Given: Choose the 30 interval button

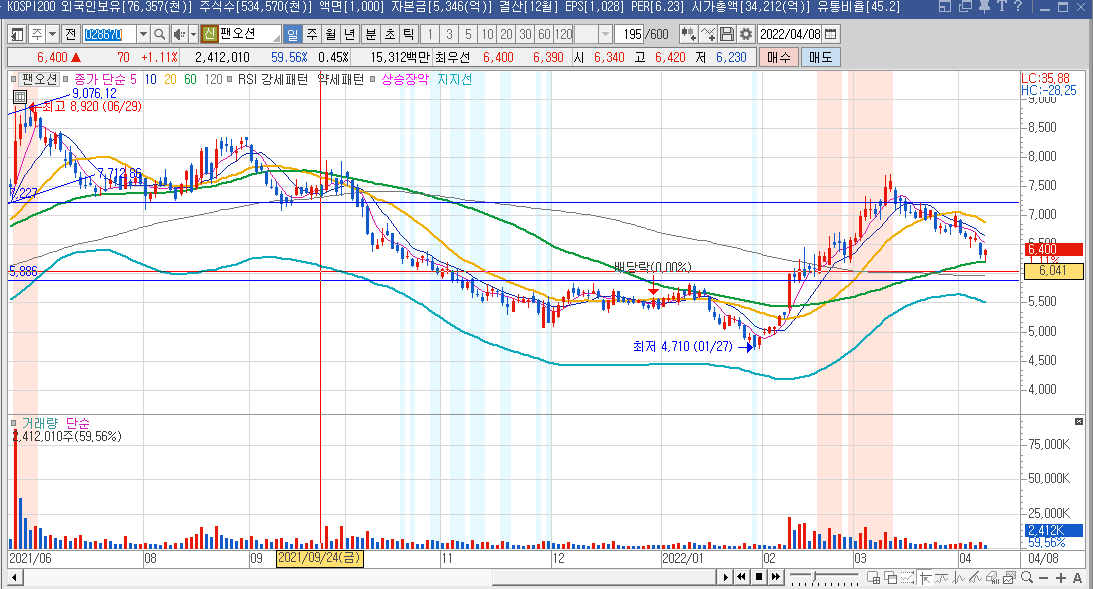Looking at the screenshot, I should pyautogui.click(x=526, y=34).
